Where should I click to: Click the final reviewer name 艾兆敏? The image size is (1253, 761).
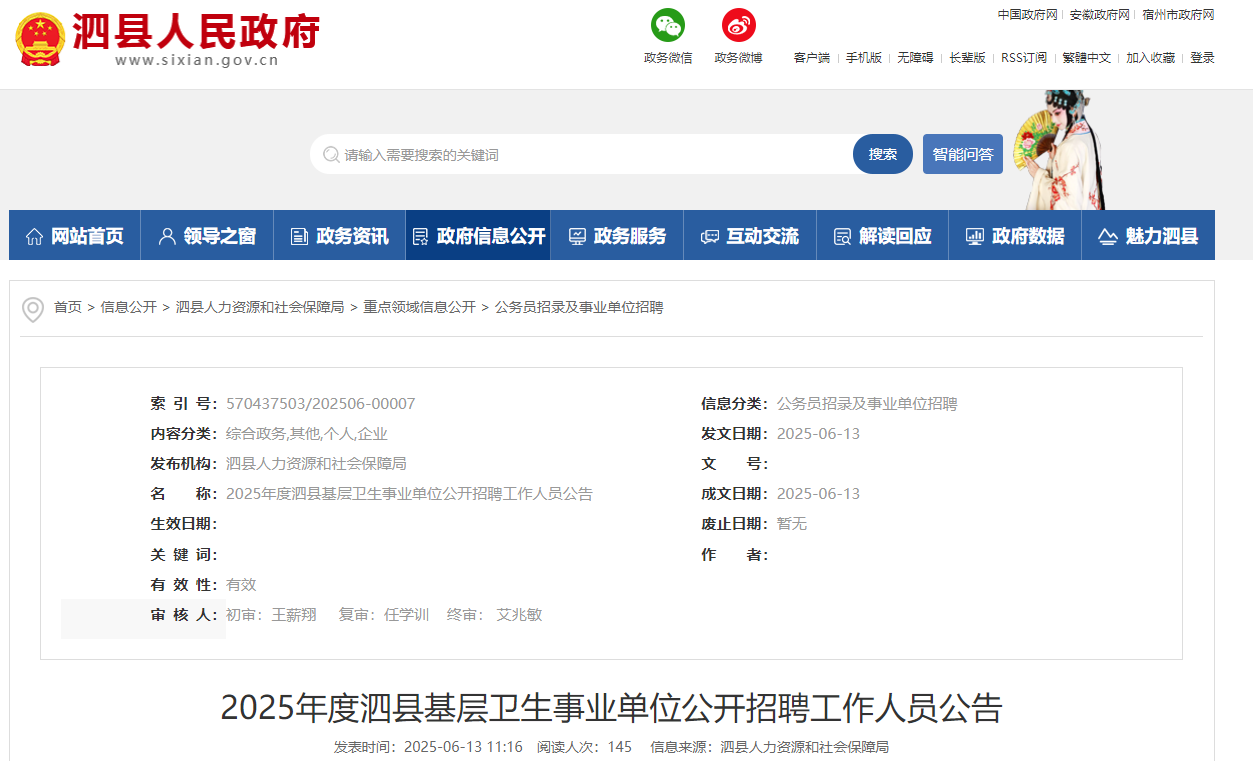(520, 615)
